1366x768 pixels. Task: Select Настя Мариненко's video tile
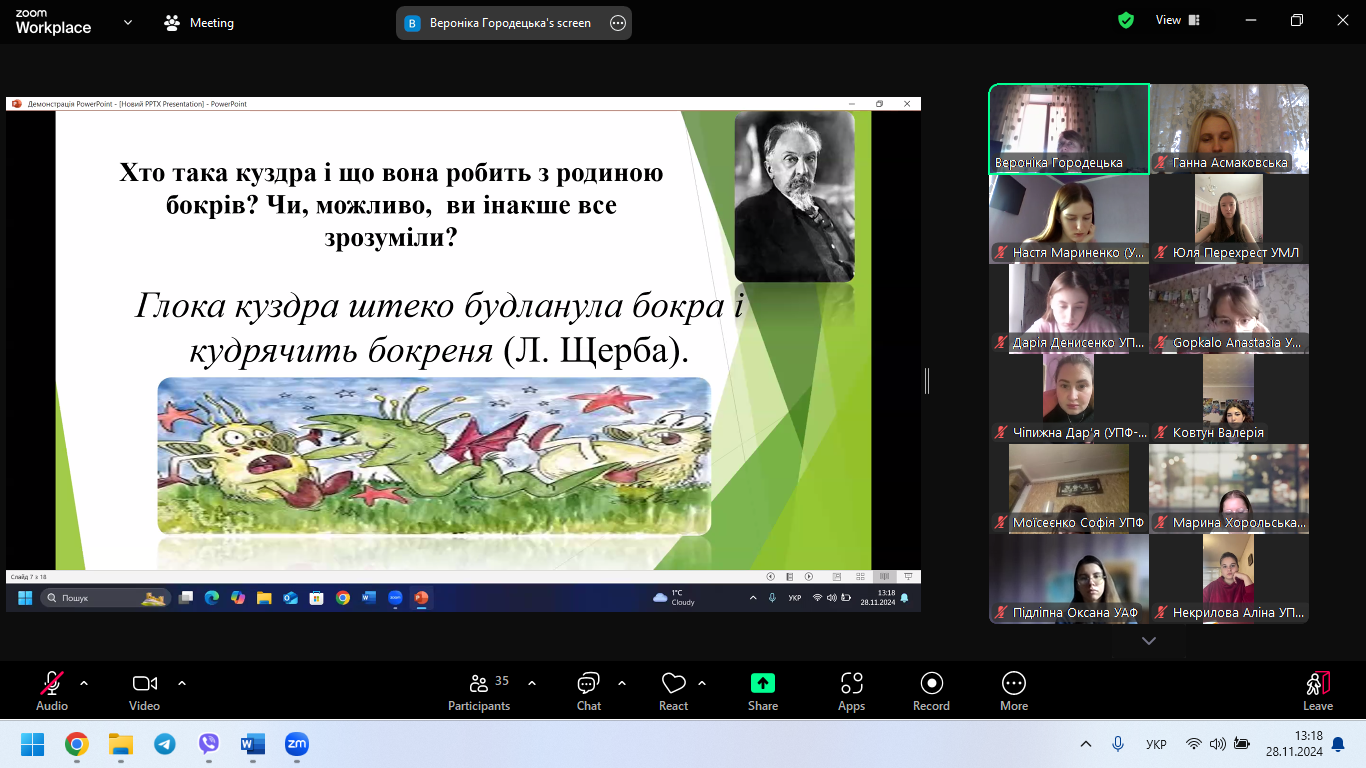[1069, 219]
